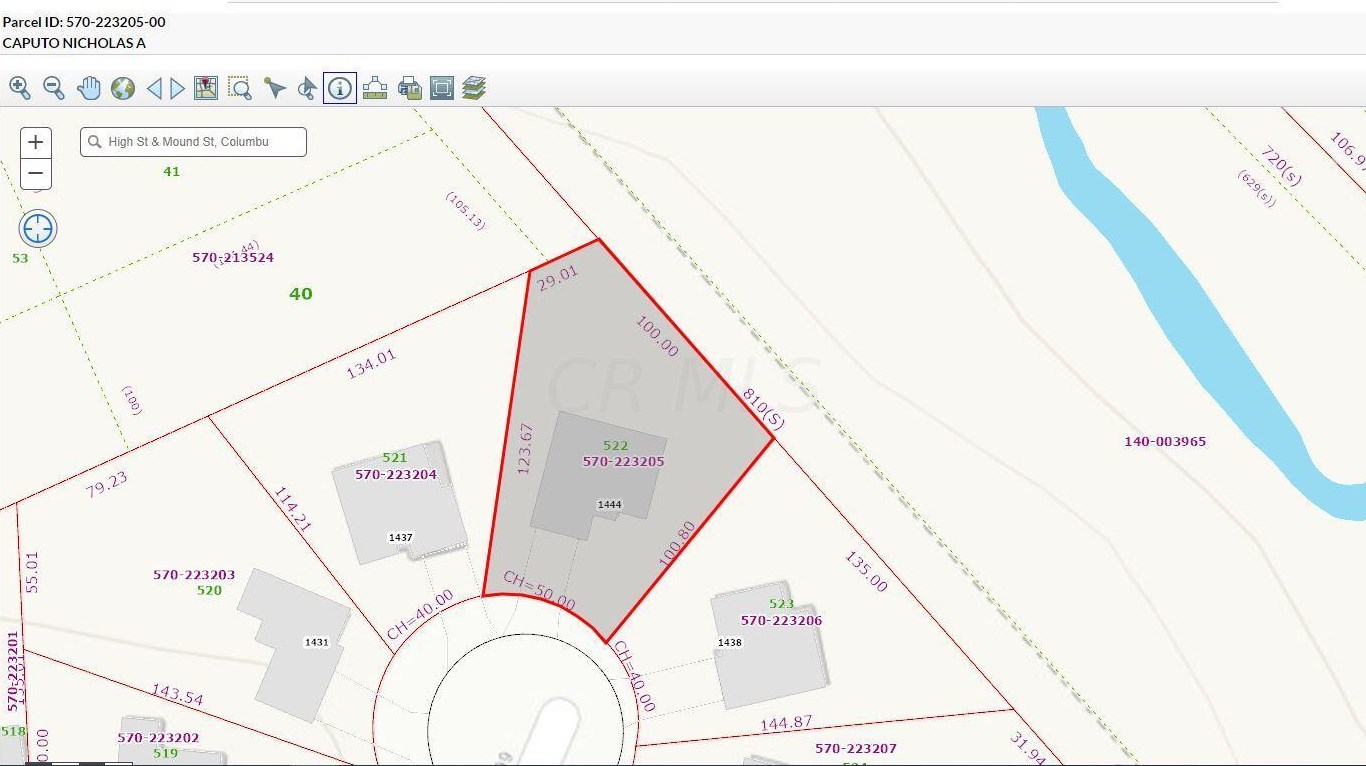1366x766 pixels.
Task: Click the locate my position target button
Action: coord(38,229)
